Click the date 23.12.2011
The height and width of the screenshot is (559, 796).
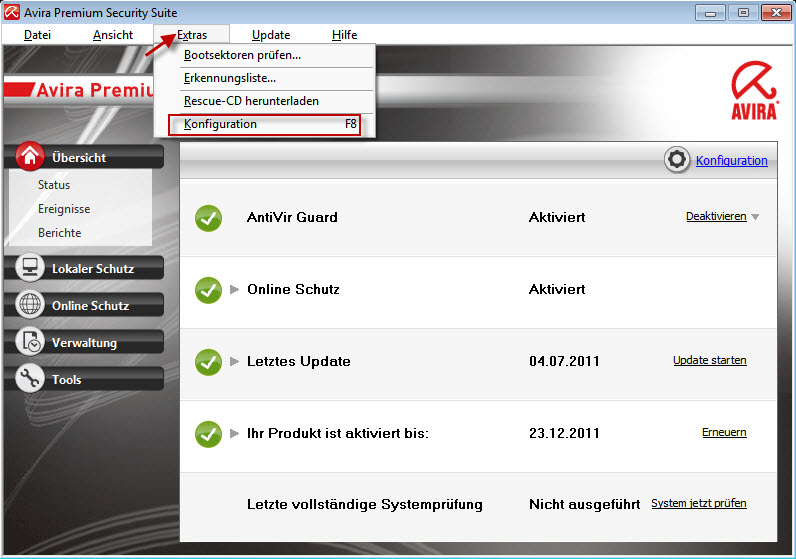click(x=564, y=433)
